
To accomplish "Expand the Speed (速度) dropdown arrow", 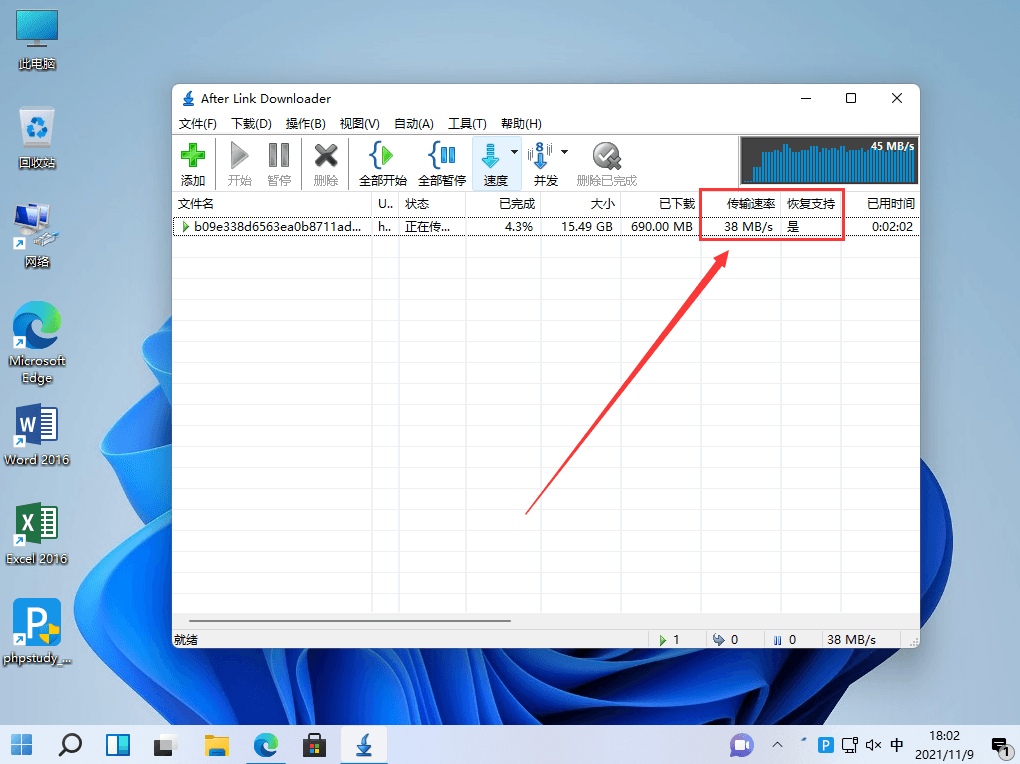I will click(x=515, y=152).
